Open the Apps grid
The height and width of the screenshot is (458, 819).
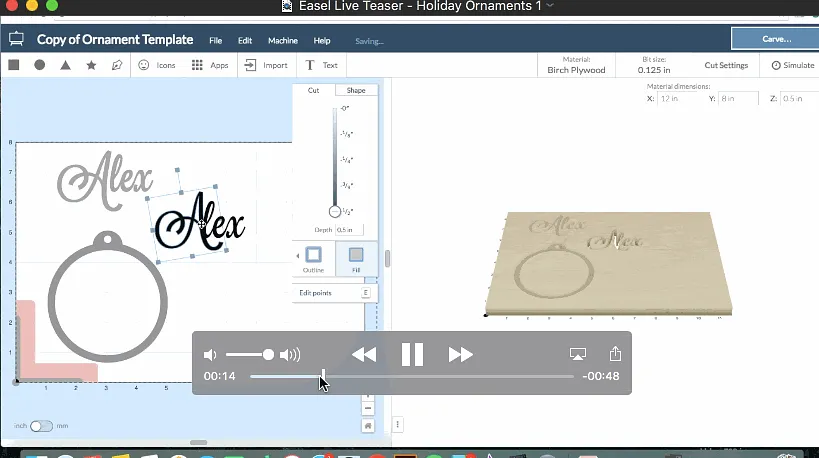pyautogui.click(x=210, y=65)
